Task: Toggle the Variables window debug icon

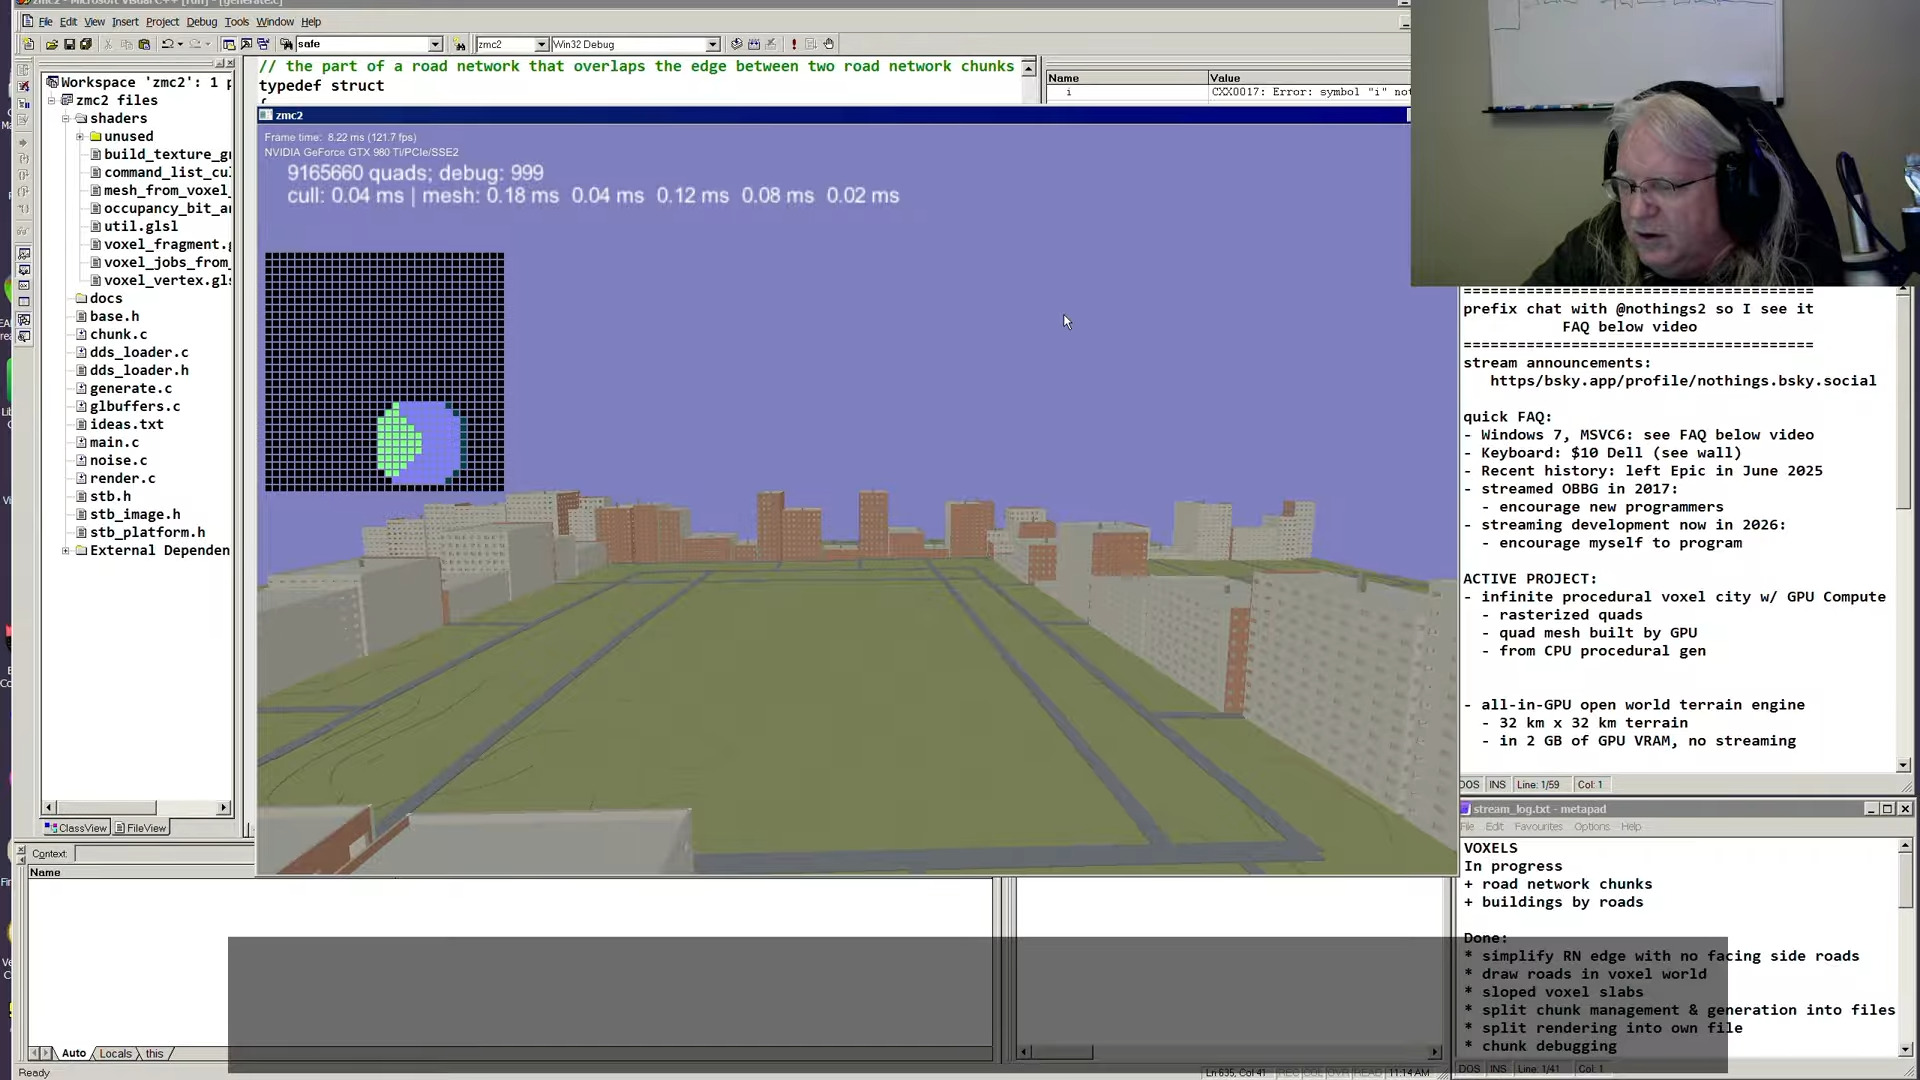Action: click(23, 270)
